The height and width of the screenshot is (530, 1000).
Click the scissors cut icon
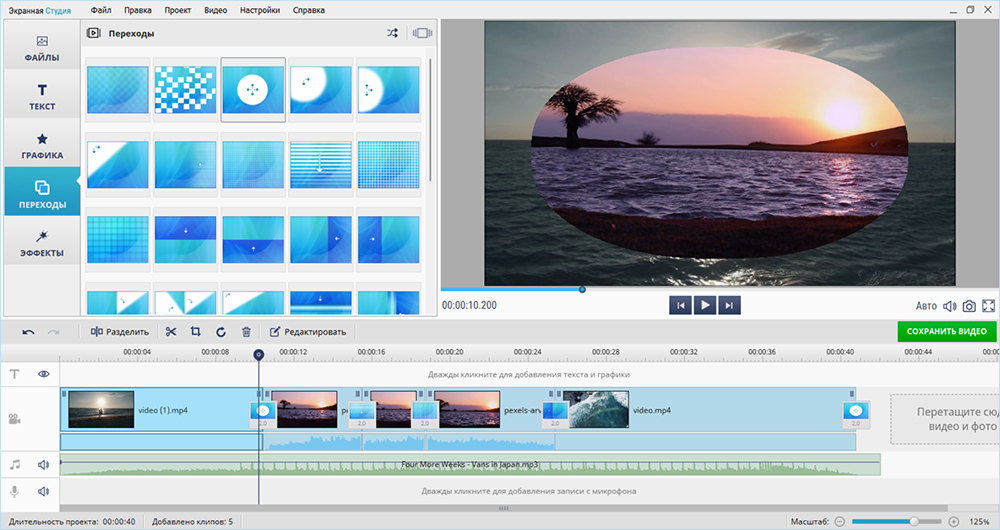click(171, 332)
